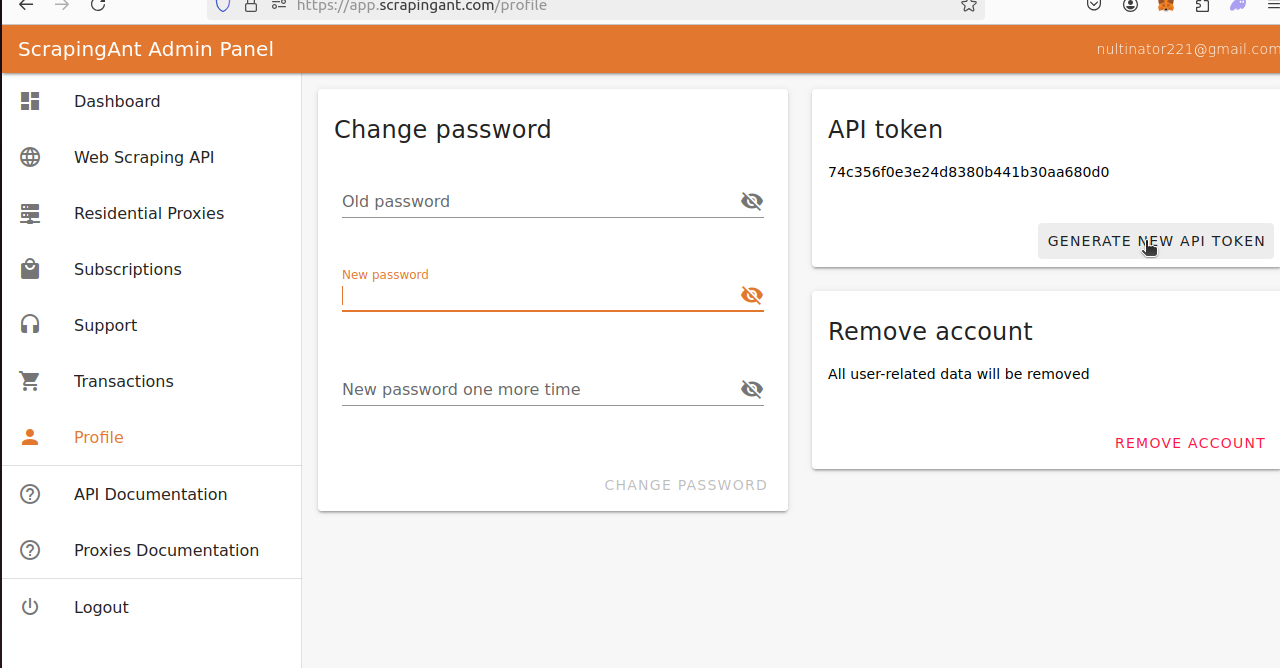Image resolution: width=1280 pixels, height=668 pixels.
Task: Show the Old password text
Action: (751, 201)
